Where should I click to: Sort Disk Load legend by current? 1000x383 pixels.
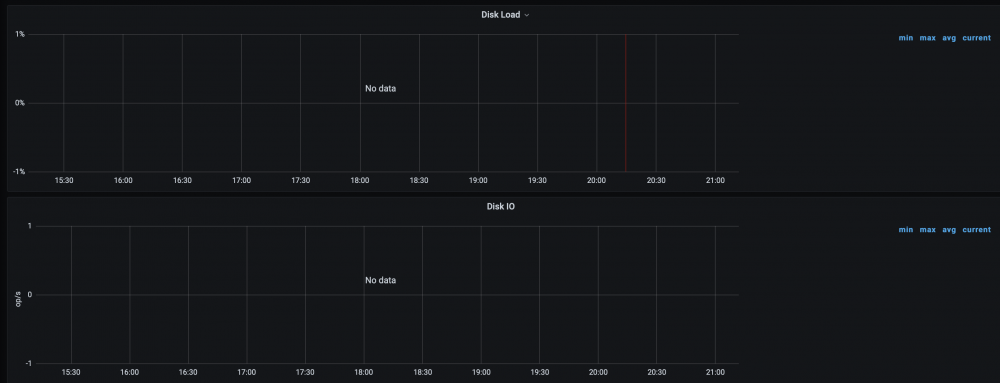[976, 38]
